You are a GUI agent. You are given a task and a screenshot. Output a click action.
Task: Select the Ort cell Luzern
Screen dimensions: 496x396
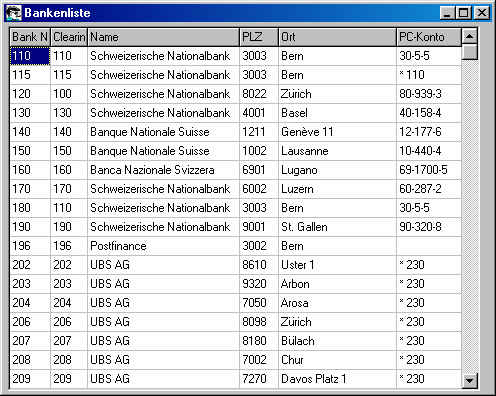pos(338,189)
